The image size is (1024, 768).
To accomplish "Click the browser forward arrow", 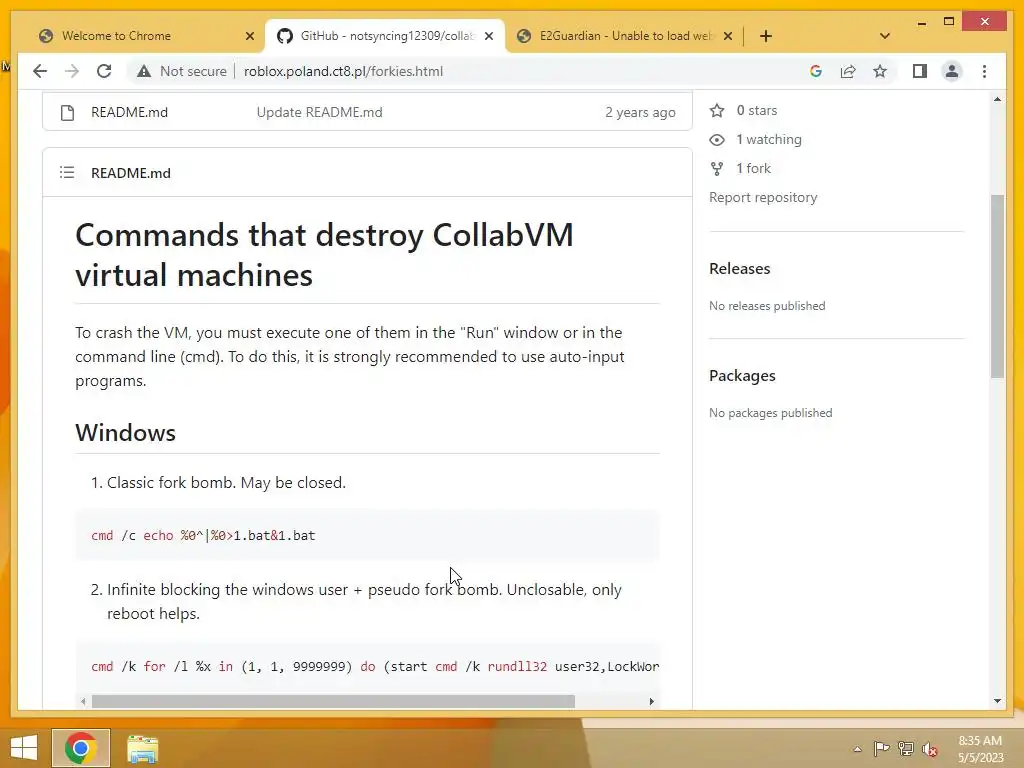I will 72,71.
